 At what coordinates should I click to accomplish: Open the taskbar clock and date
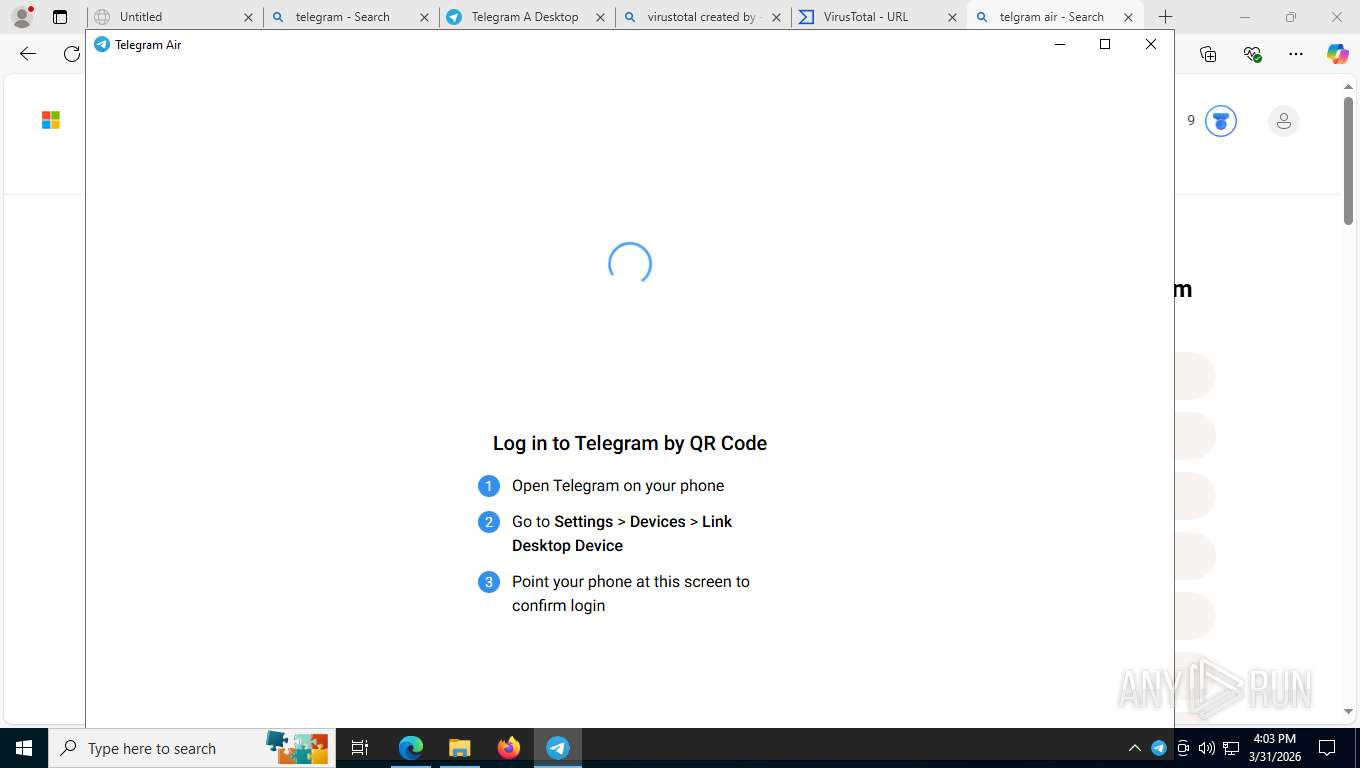(1275, 748)
